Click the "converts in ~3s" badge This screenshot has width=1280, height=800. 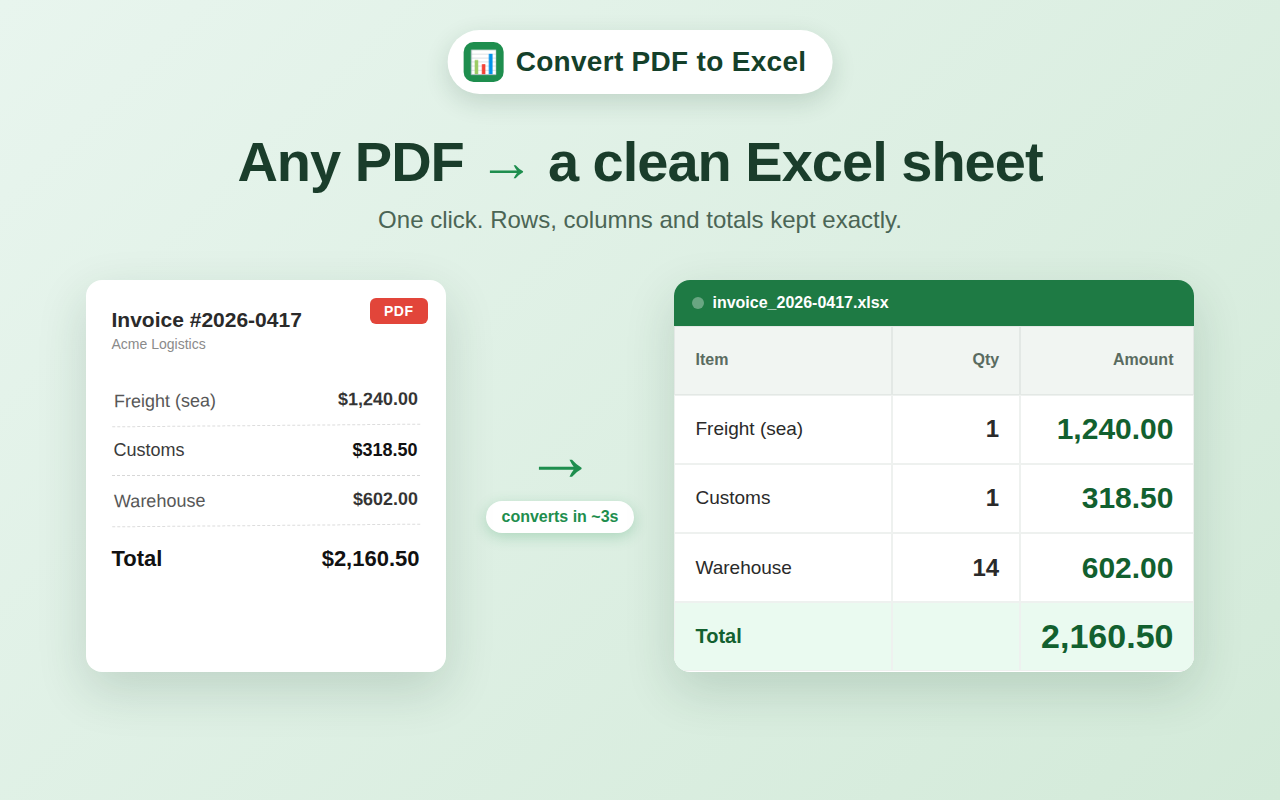pyautogui.click(x=560, y=517)
